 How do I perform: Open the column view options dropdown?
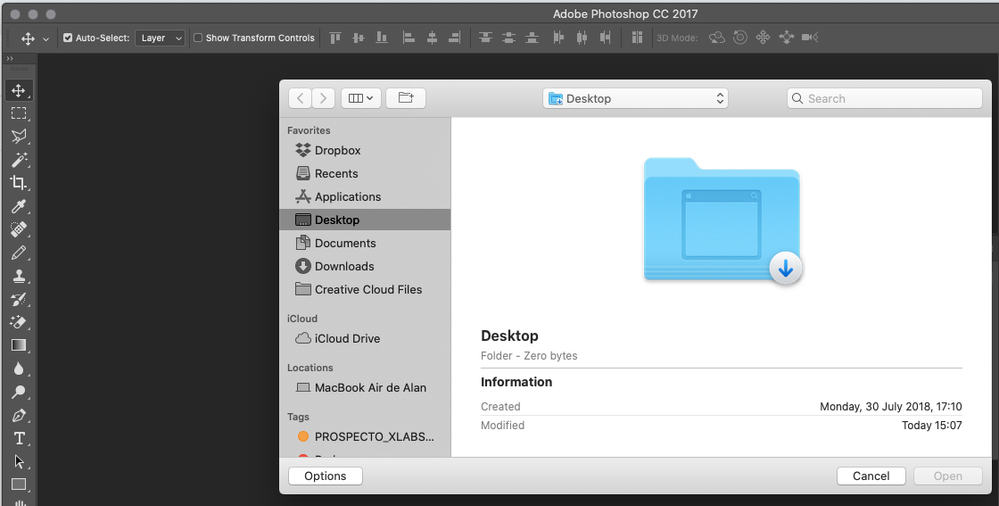(361, 98)
